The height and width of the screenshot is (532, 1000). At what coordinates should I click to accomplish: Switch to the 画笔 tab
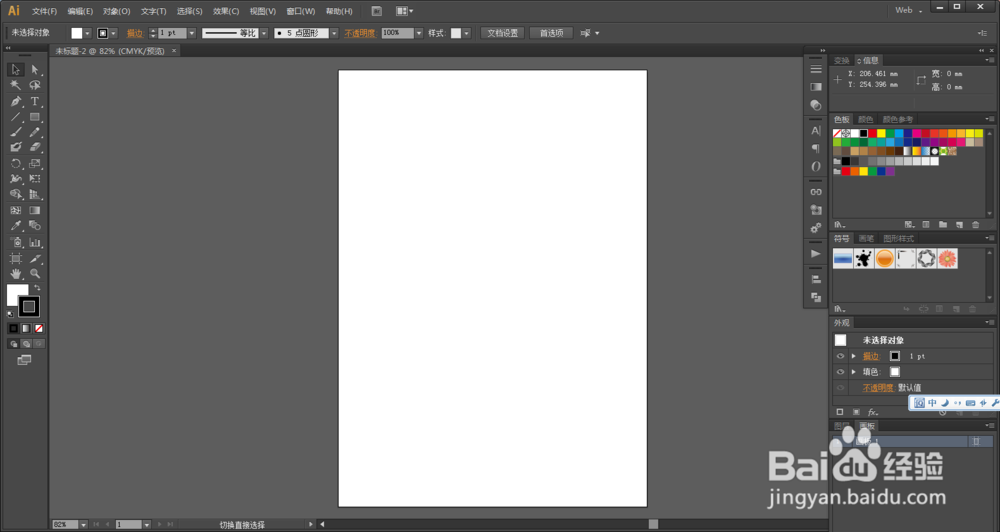click(866, 239)
